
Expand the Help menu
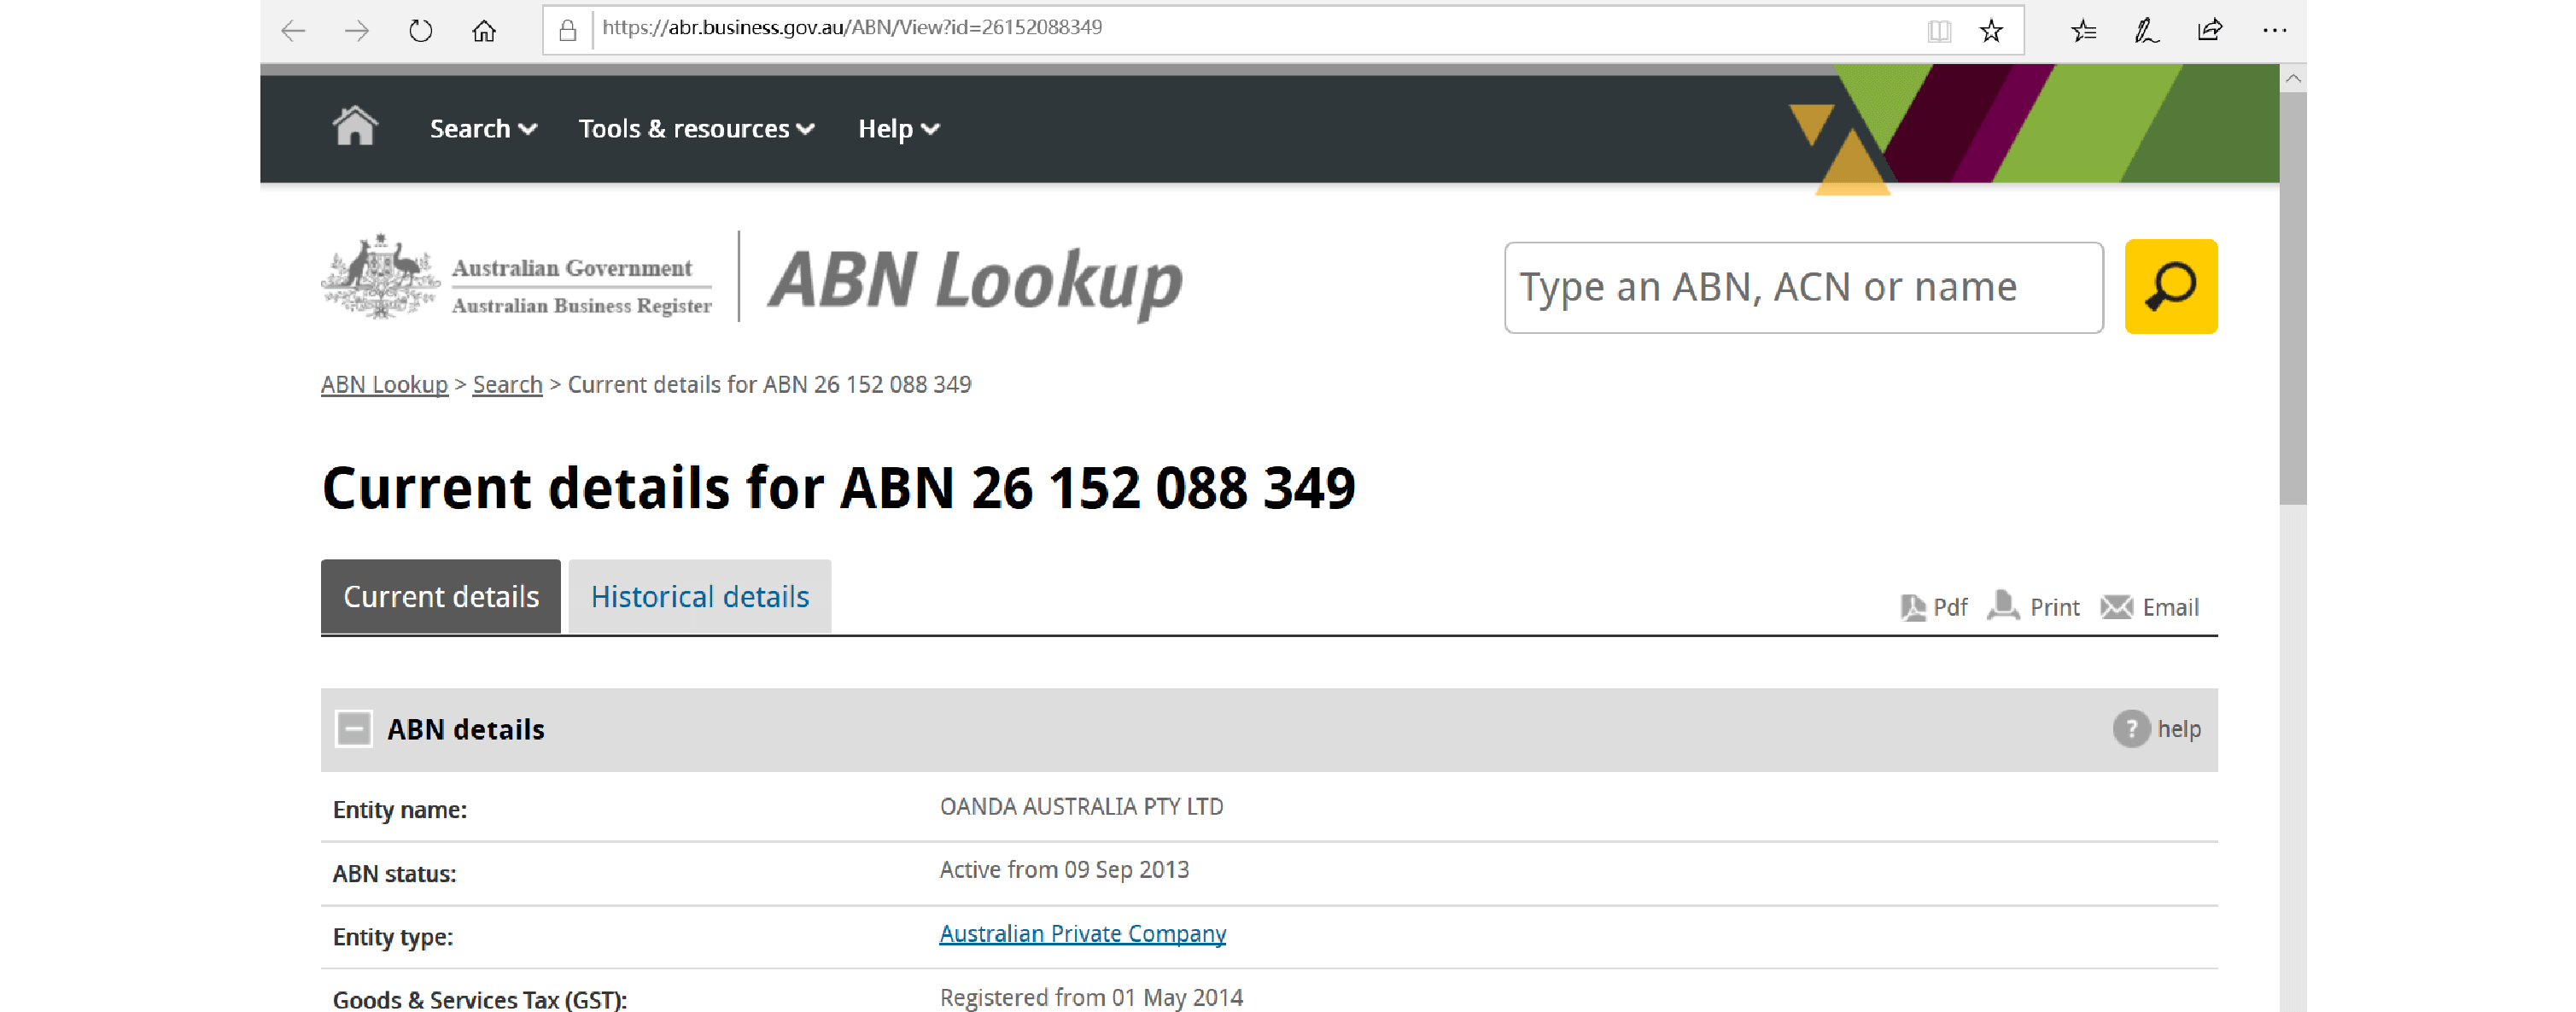(x=898, y=129)
